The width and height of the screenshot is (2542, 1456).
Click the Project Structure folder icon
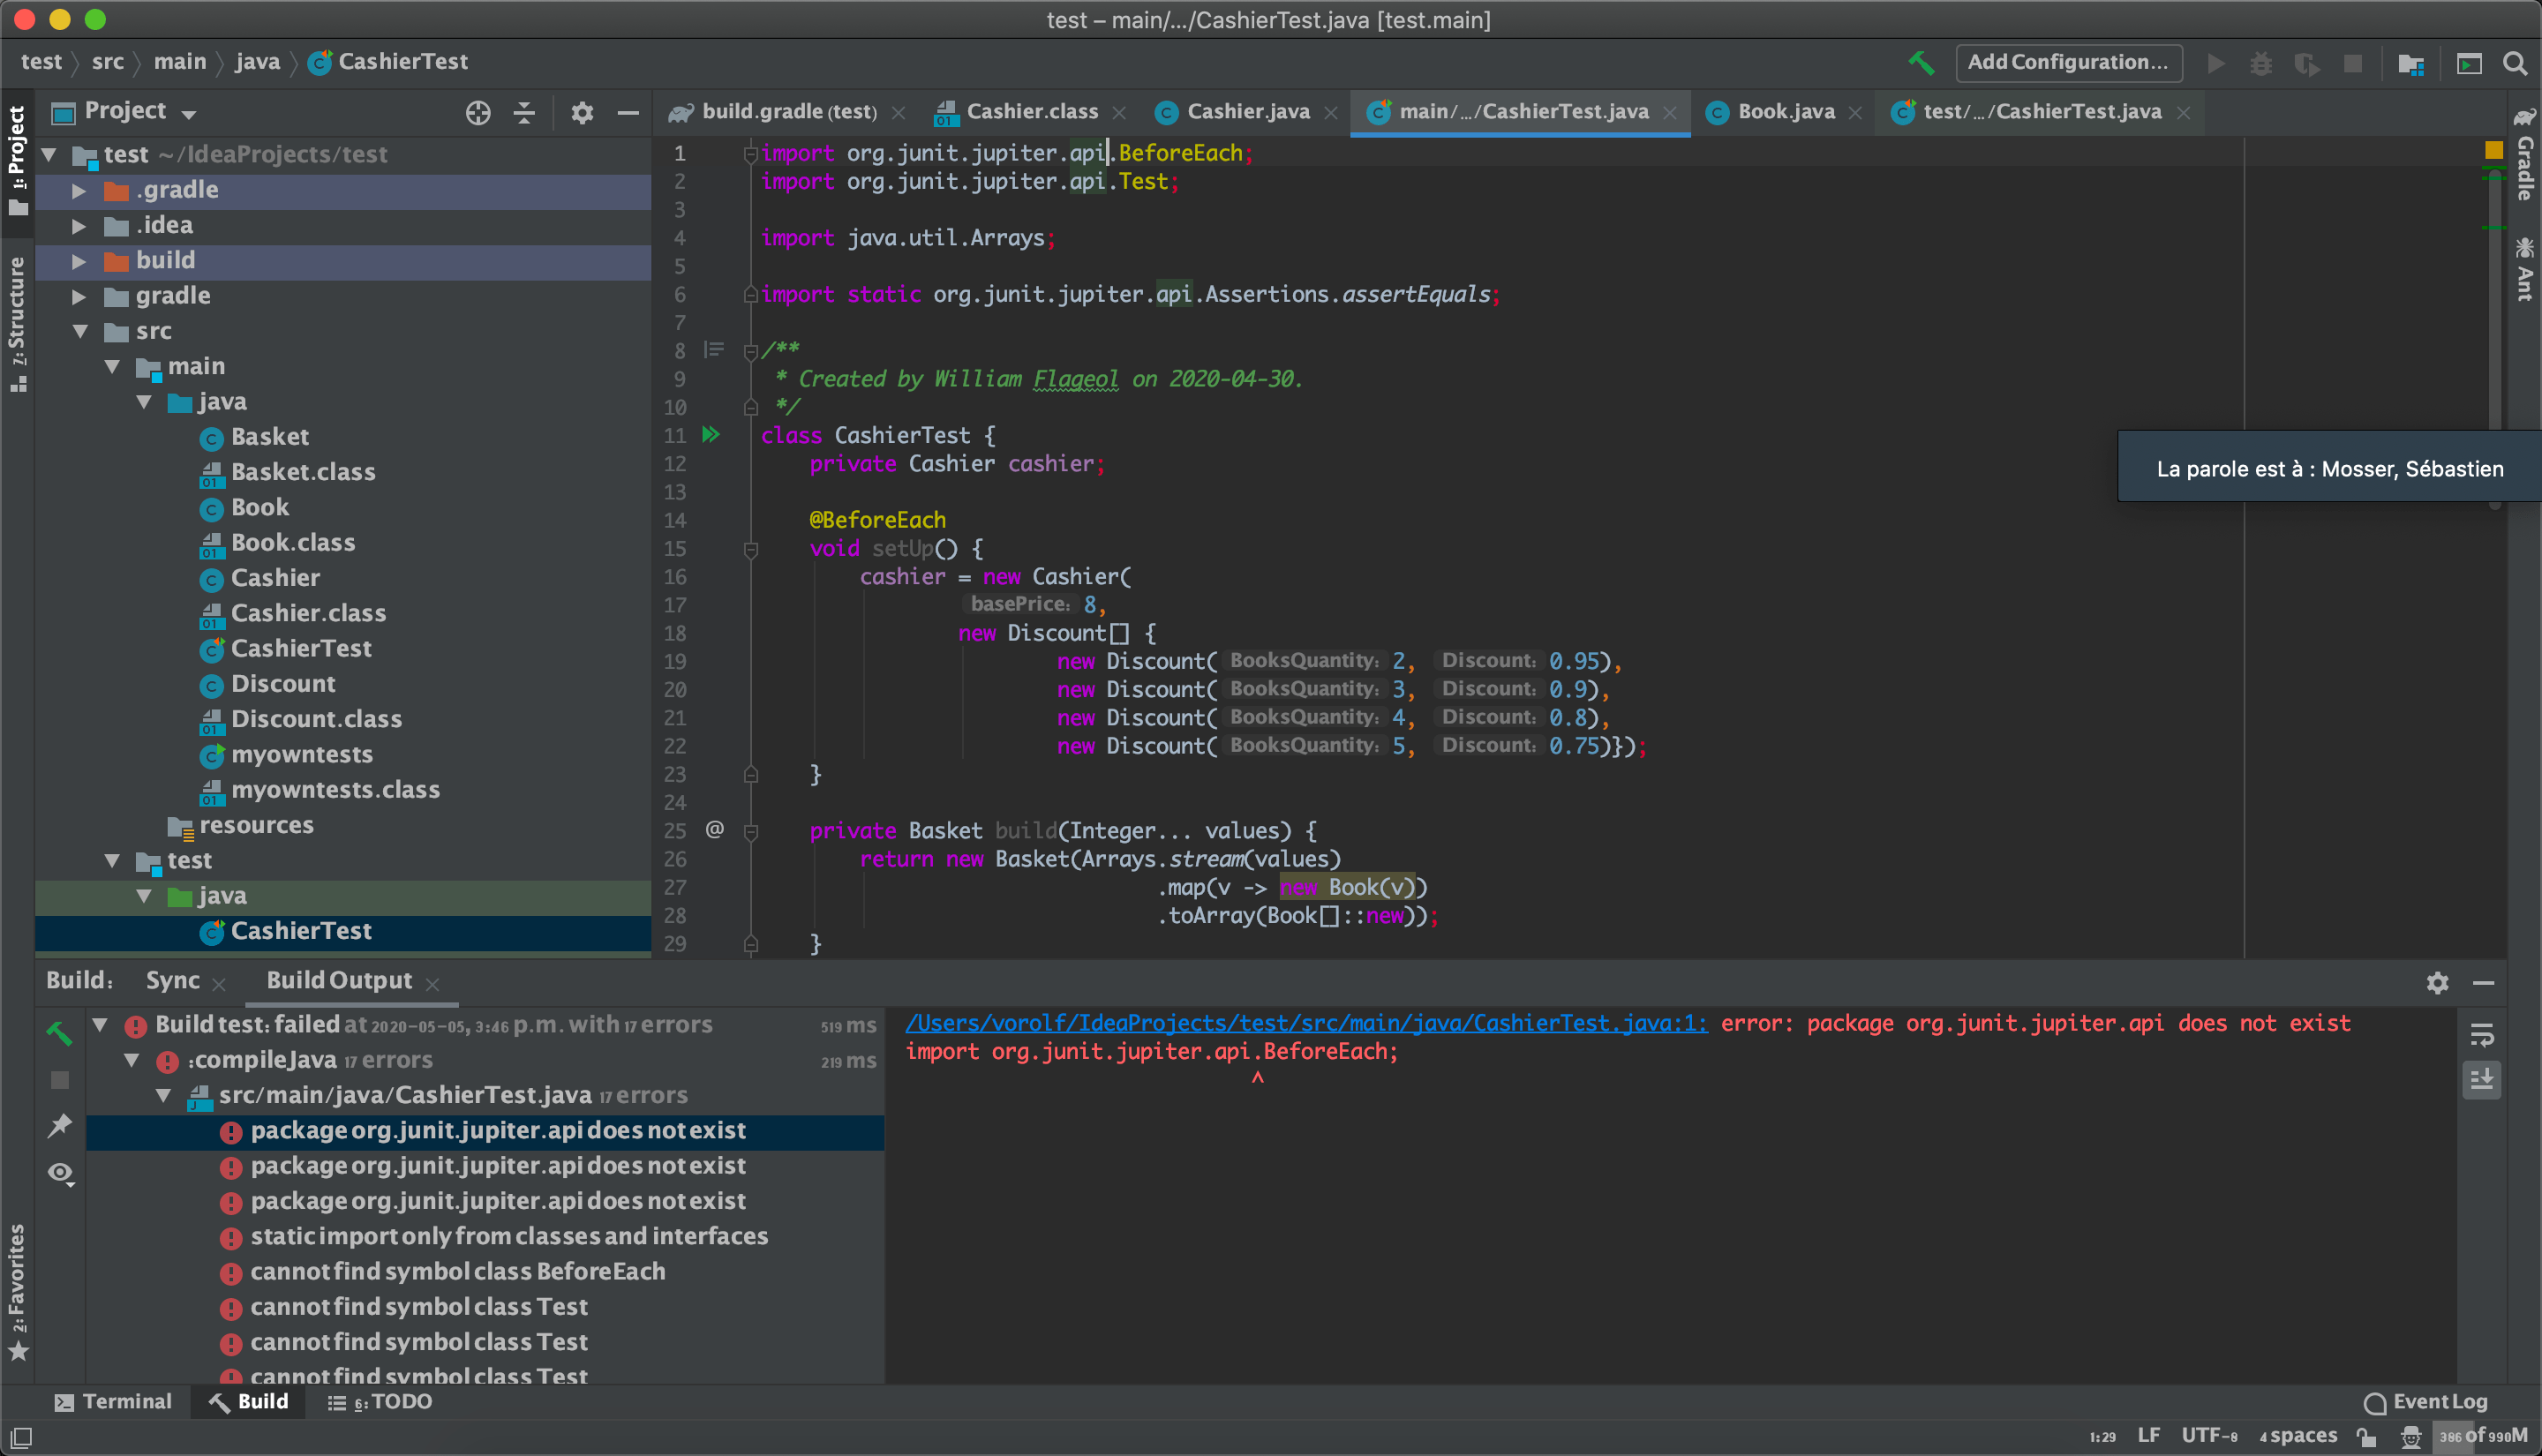pos(2411,63)
